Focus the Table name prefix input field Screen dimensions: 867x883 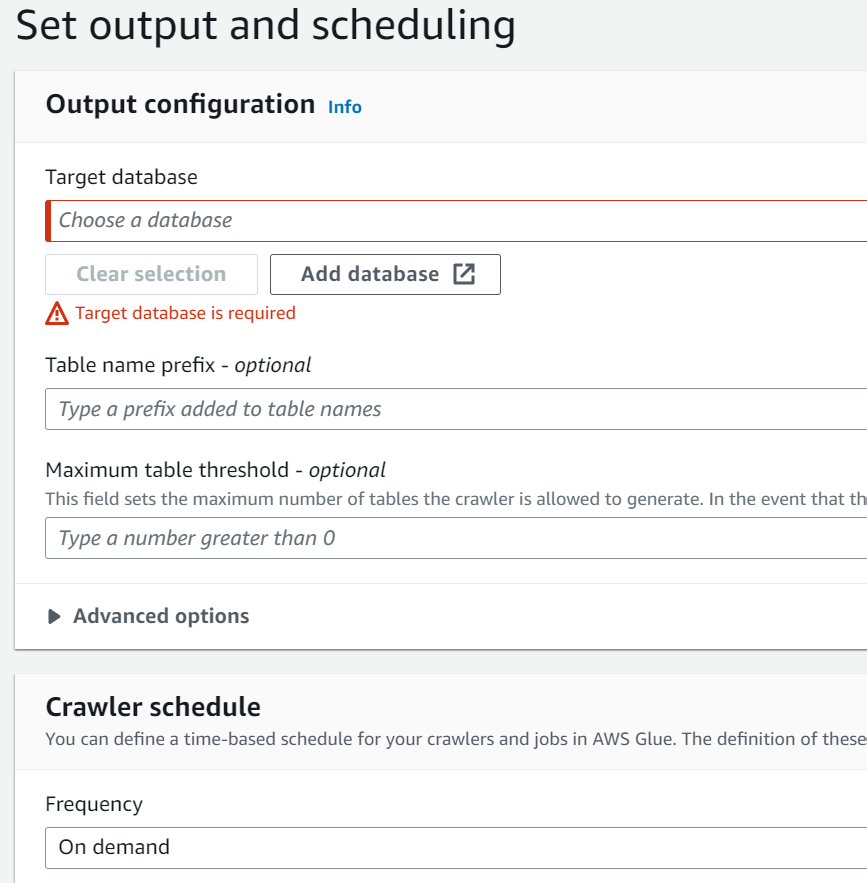coord(456,409)
